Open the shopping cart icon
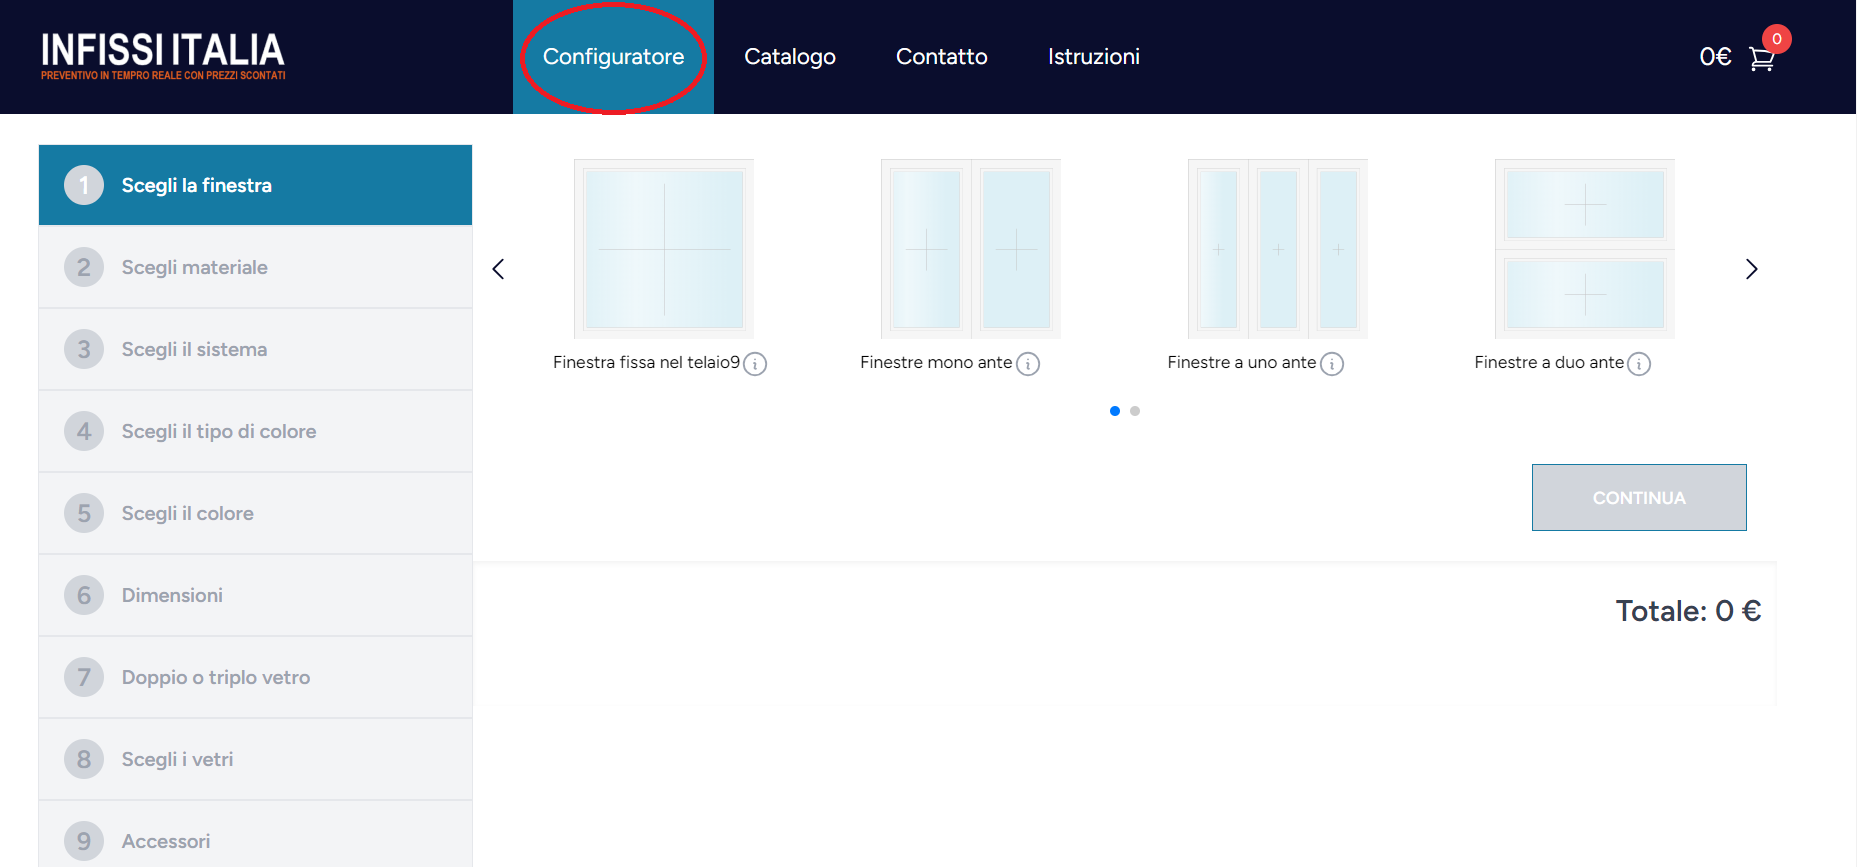Screen dimensions: 1857x867 coord(1761,59)
